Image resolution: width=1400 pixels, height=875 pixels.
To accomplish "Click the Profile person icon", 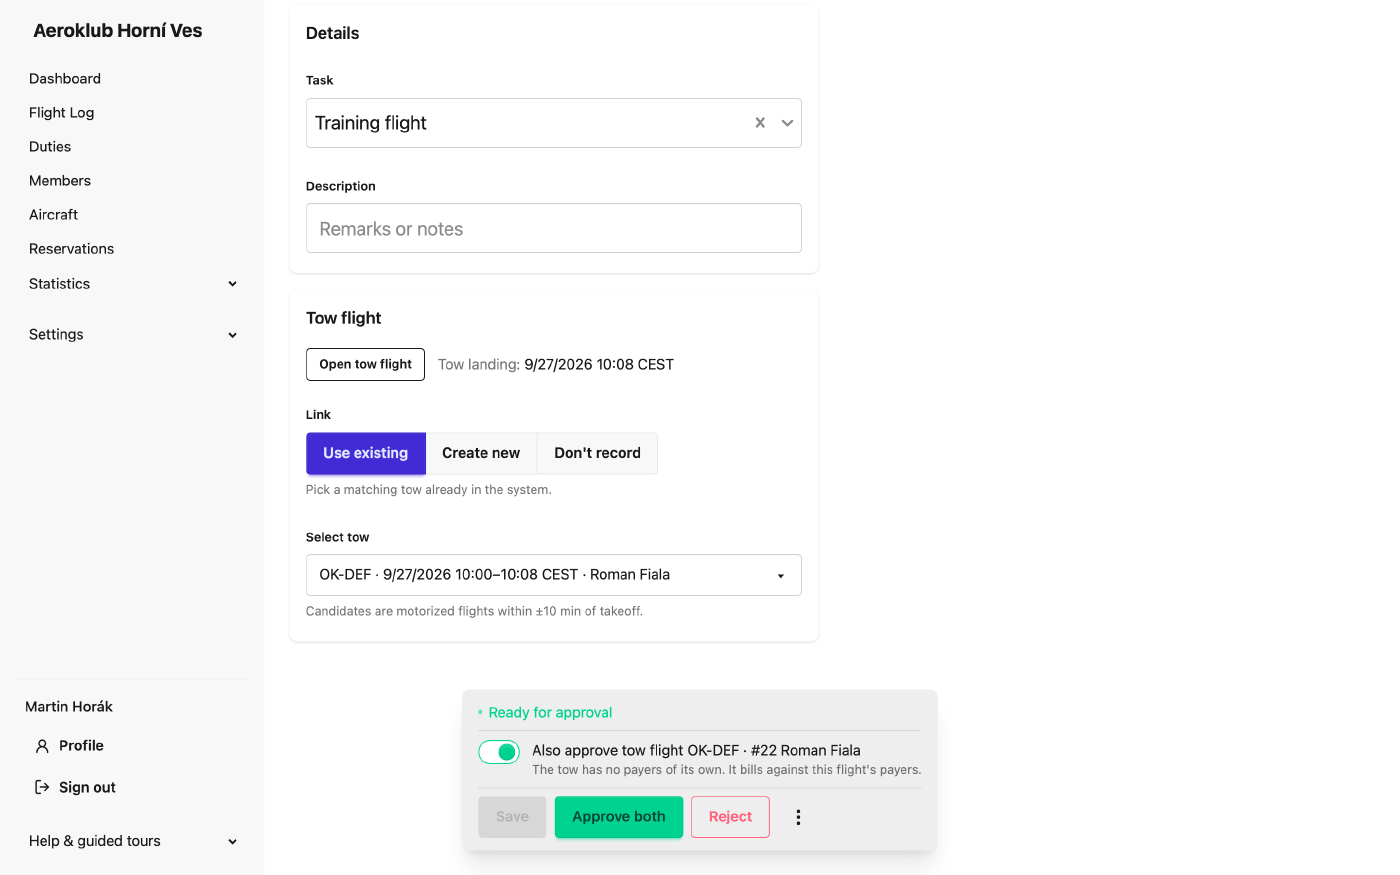I will pyautogui.click(x=42, y=746).
